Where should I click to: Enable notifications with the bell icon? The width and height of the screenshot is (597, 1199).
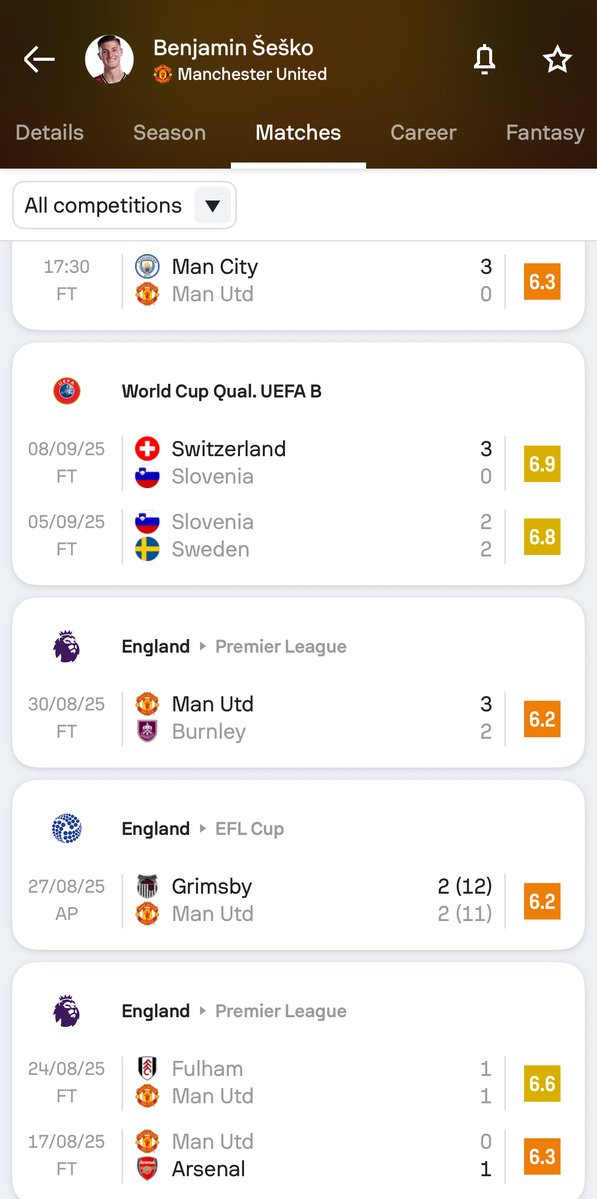click(485, 59)
